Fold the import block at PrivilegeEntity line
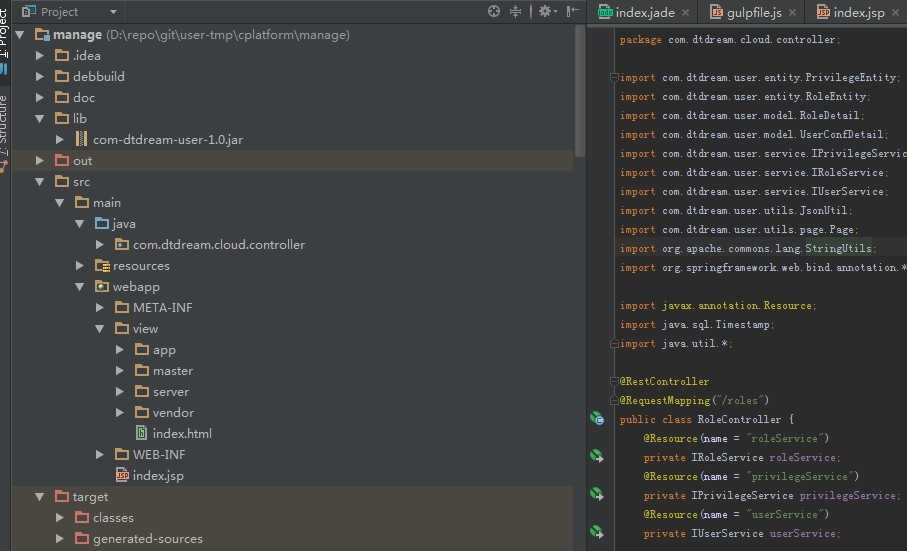The image size is (907, 551). click(x=614, y=77)
